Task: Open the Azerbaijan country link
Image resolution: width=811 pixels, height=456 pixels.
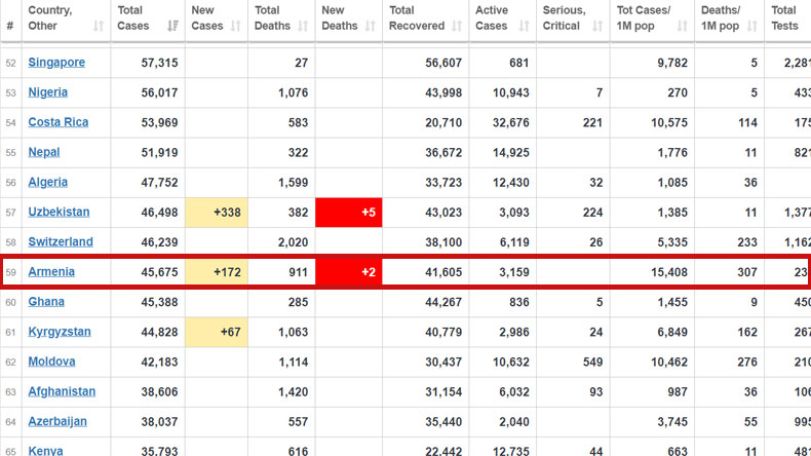Action: [57, 422]
